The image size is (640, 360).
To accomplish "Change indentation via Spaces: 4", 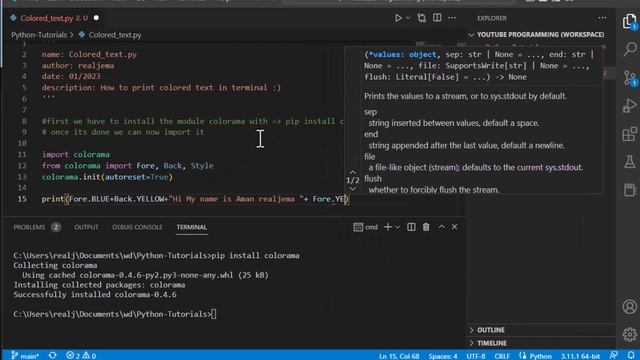I will point(443,356).
